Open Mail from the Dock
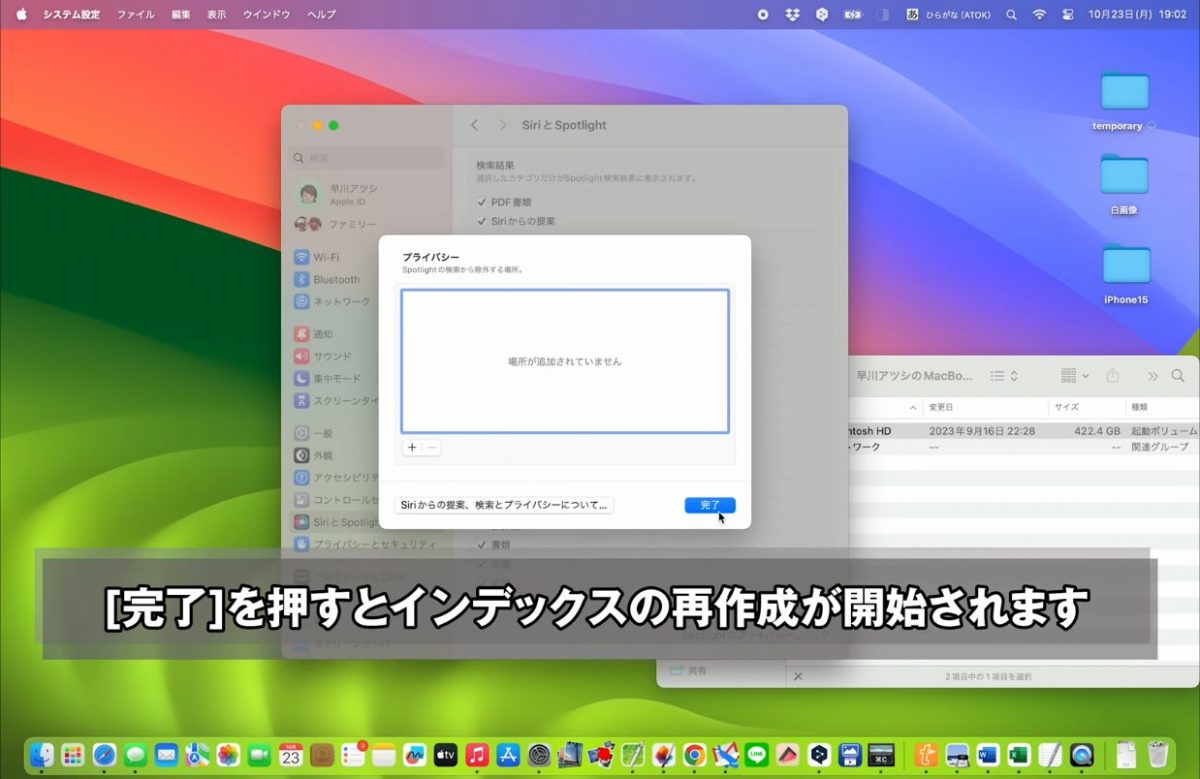This screenshot has width=1200, height=779. click(166, 755)
